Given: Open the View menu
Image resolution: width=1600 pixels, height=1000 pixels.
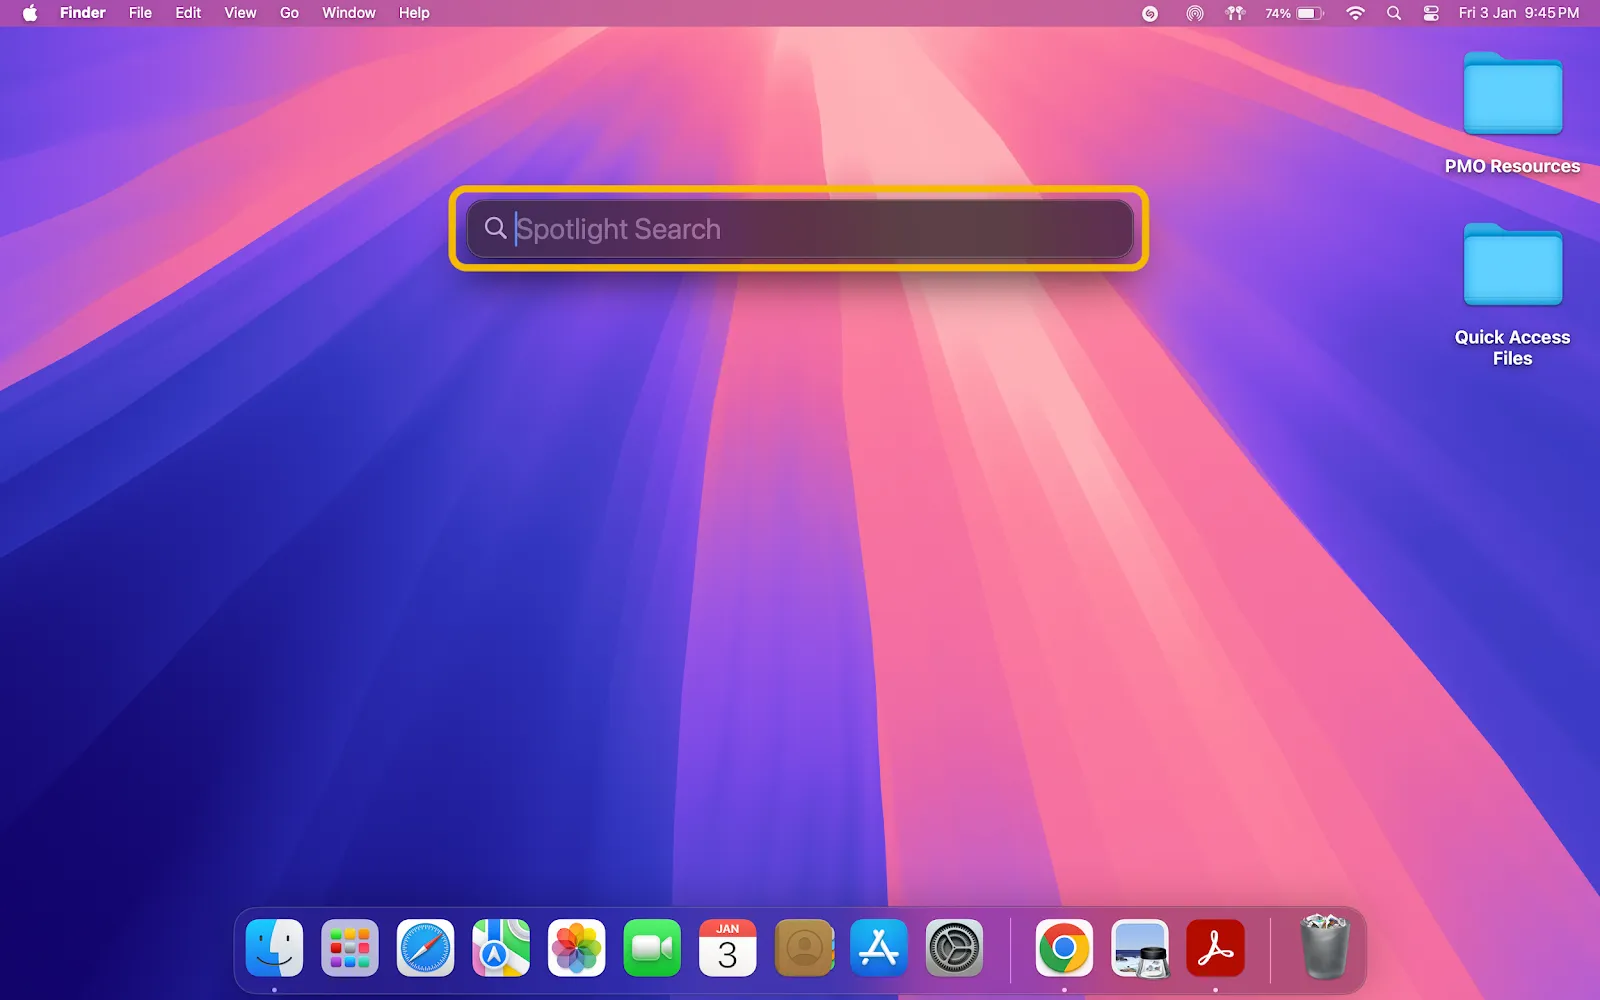Looking at the screenshot, I should 240,13.
